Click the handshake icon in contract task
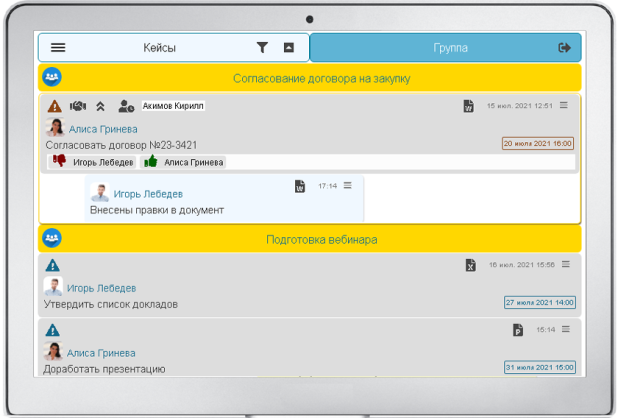Viewport: 618px width, 418px height. click(78, 106)
